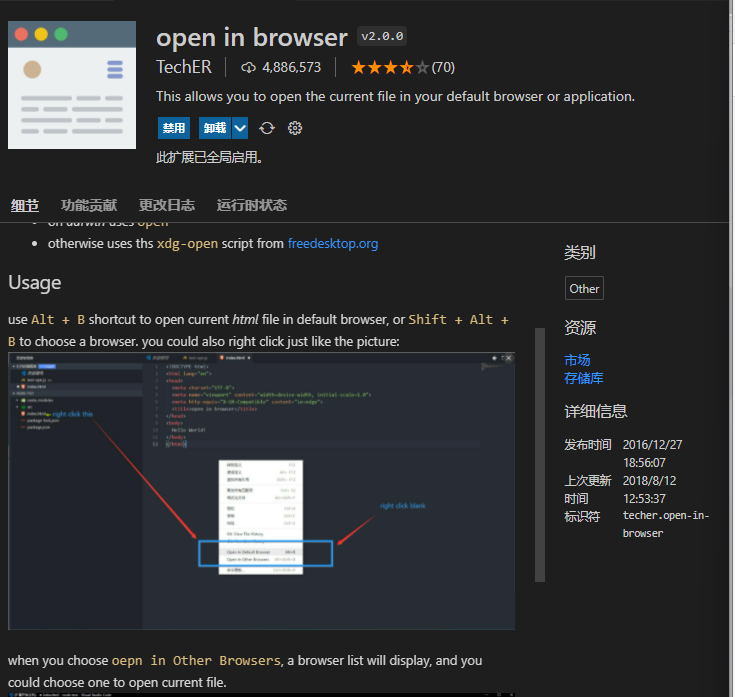Click the usage screenshot image
This screenshot has height=697, width=735.
pos(262,491)
